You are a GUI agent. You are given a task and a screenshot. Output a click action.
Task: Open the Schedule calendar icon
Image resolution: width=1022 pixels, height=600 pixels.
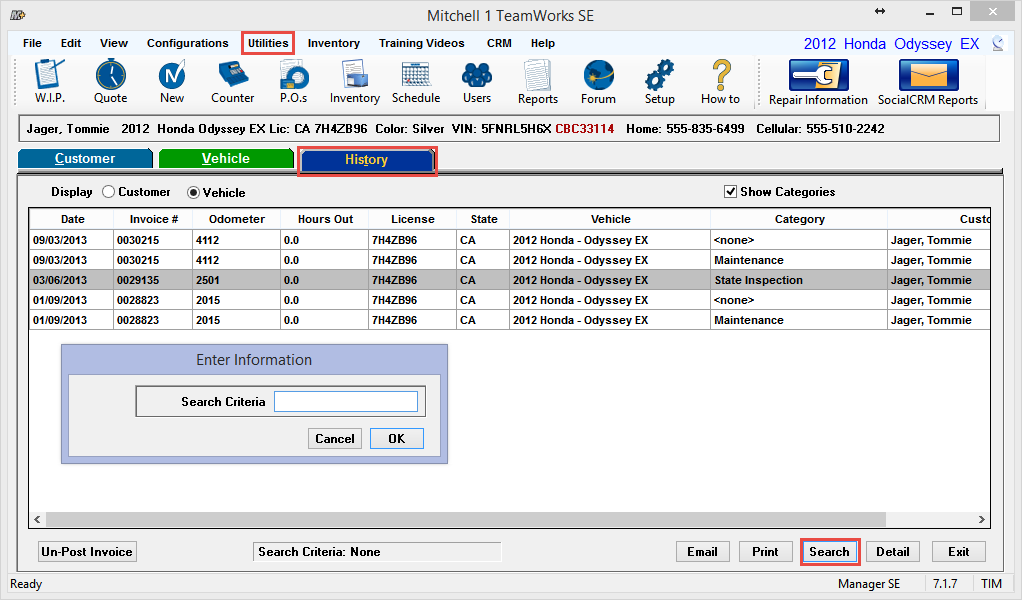(x=416, y=81)
